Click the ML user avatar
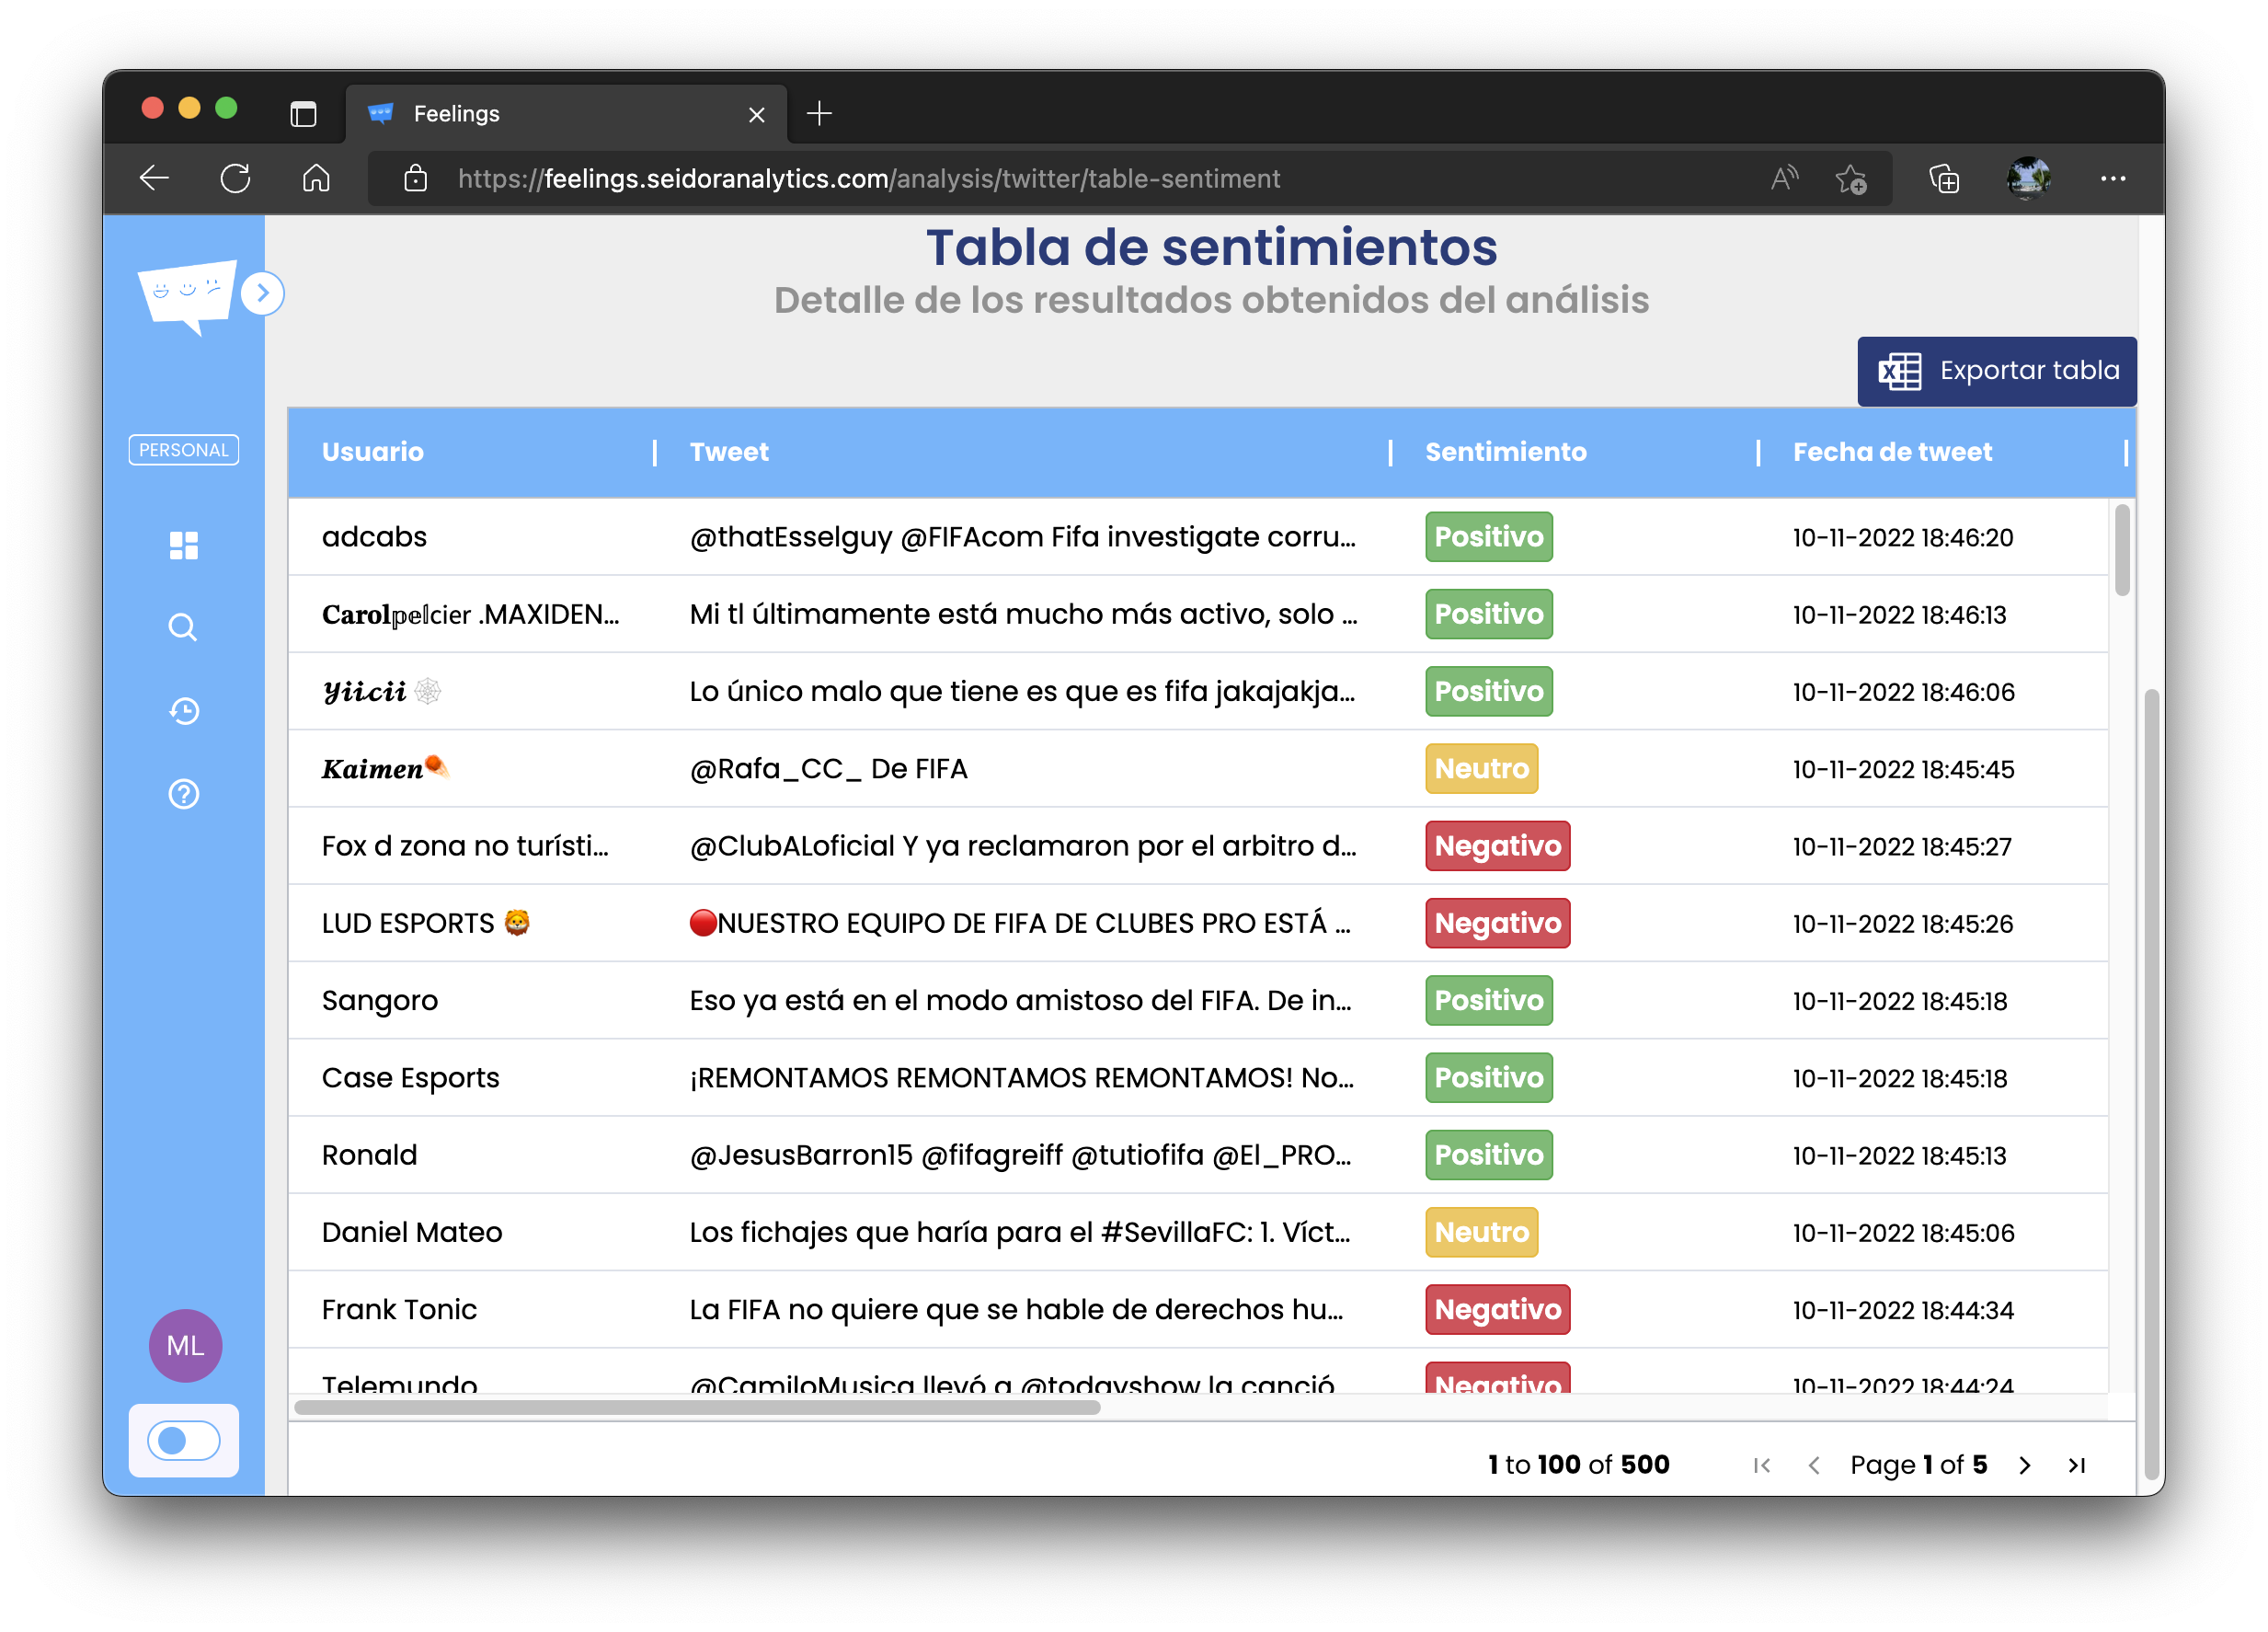 (185, 1345)
